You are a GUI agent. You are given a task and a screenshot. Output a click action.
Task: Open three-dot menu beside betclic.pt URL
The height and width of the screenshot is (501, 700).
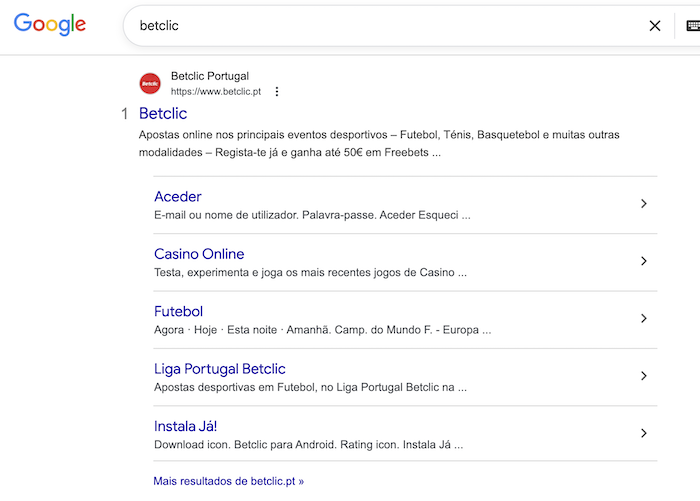277,92
